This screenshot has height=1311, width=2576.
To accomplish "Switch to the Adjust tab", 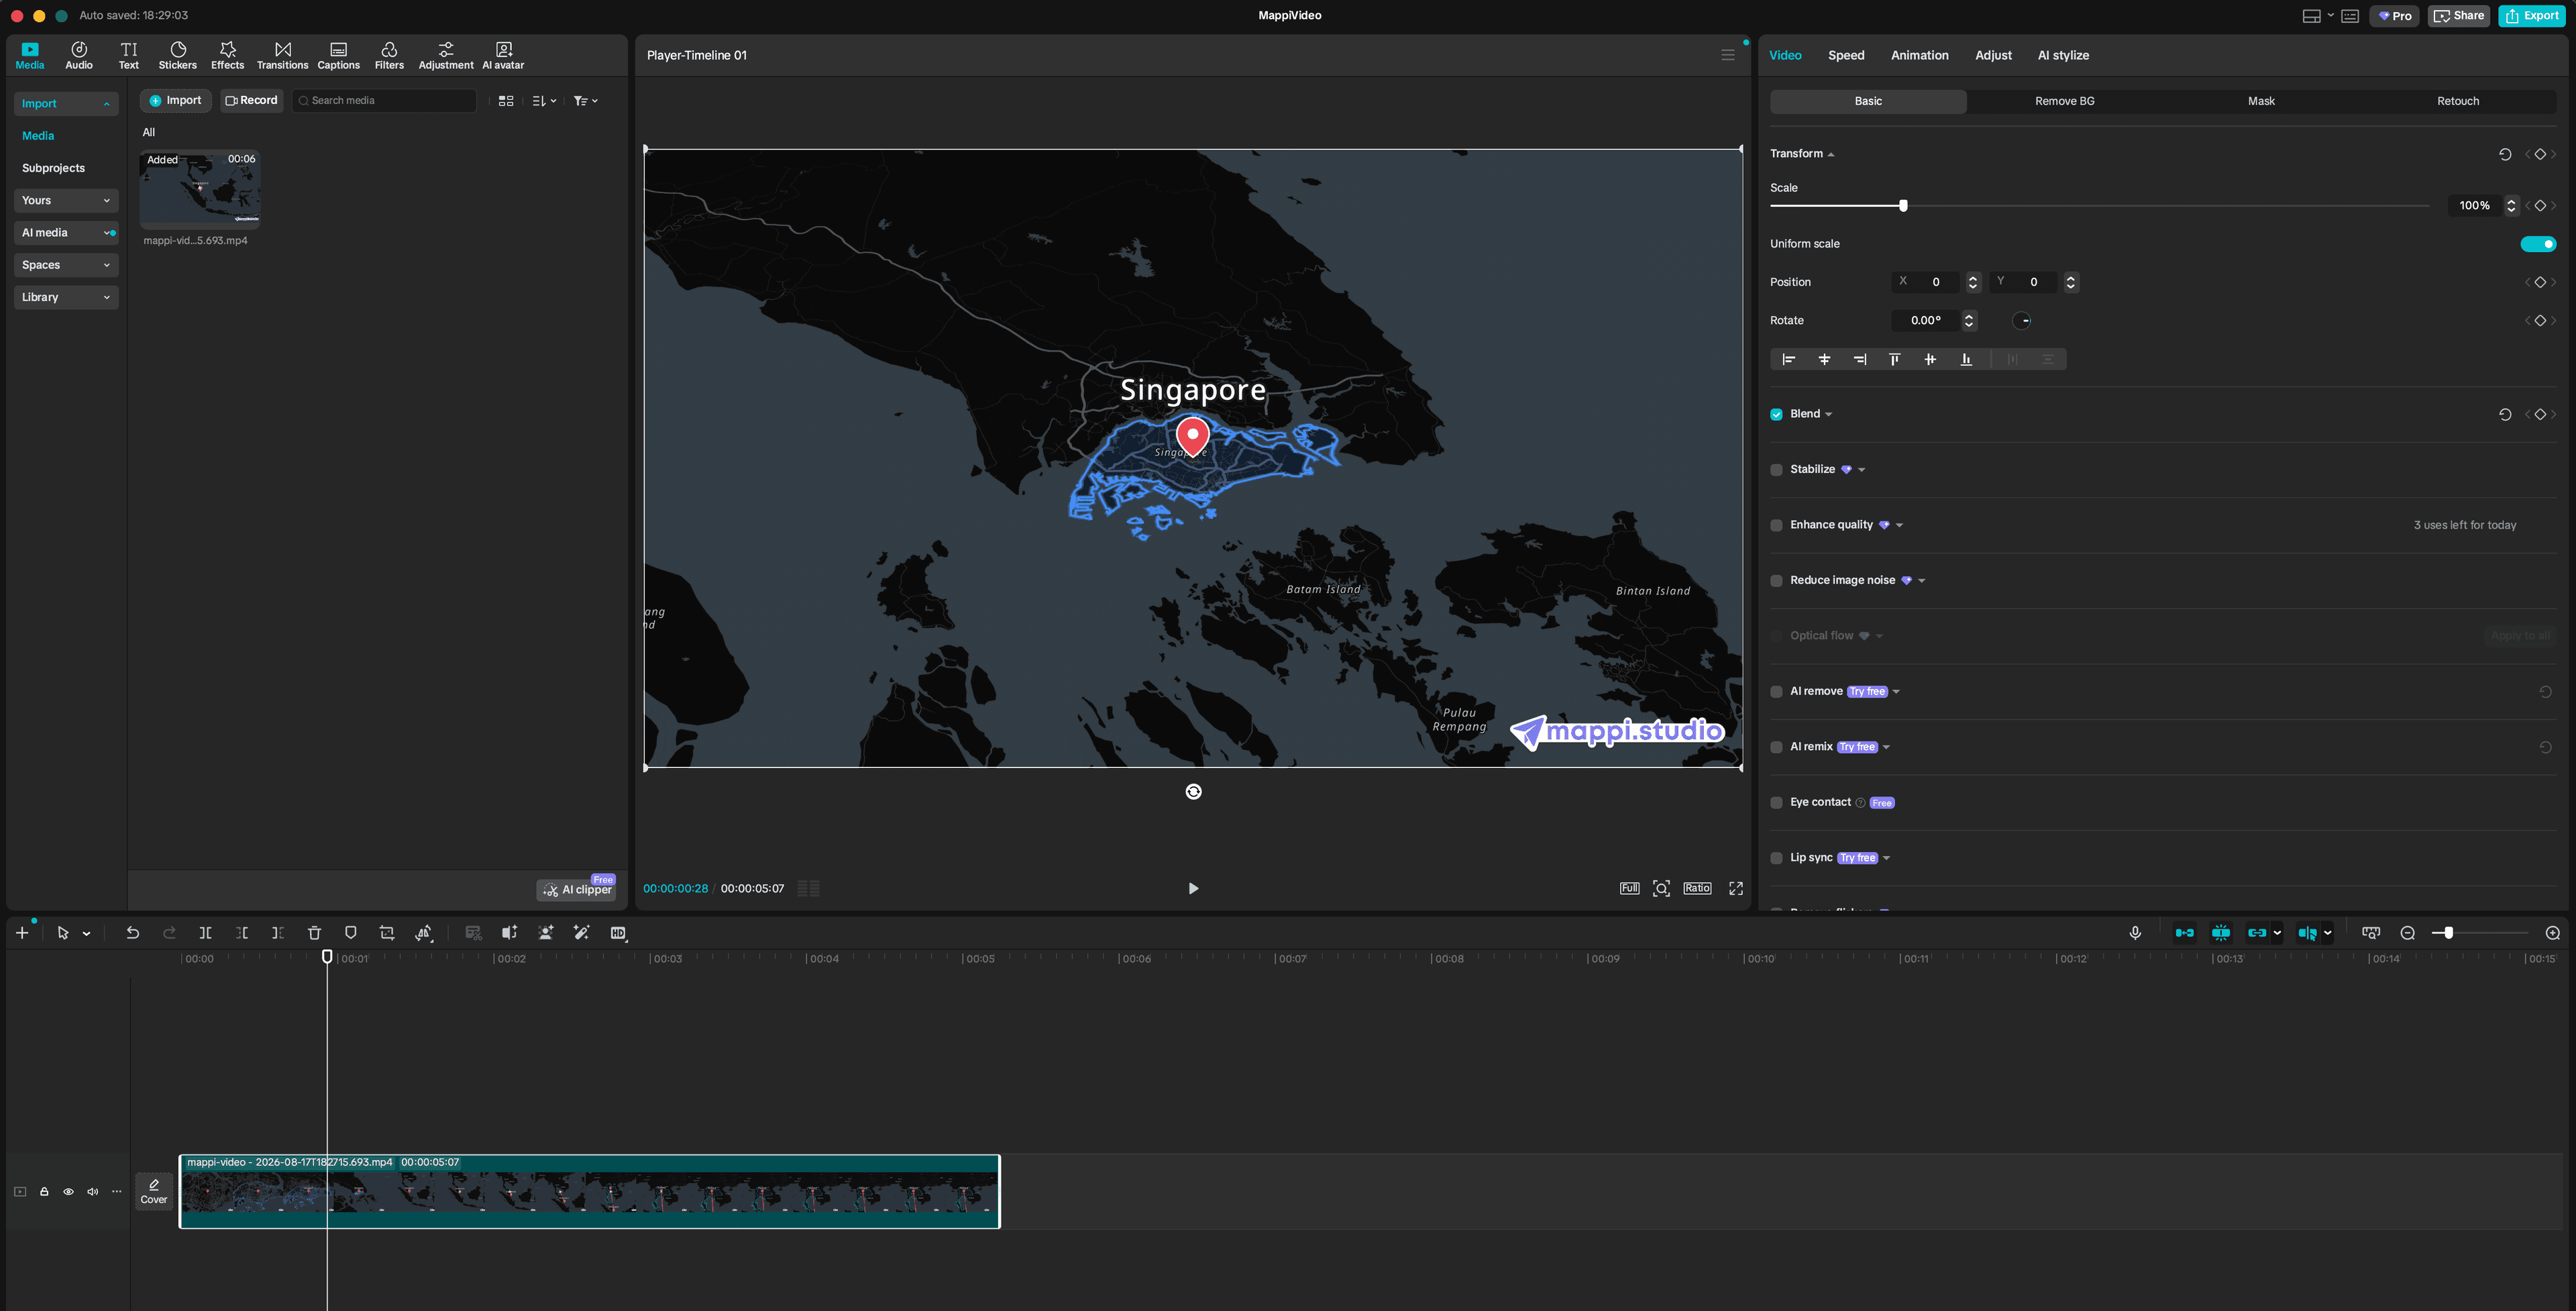I will coord(1993,55).
